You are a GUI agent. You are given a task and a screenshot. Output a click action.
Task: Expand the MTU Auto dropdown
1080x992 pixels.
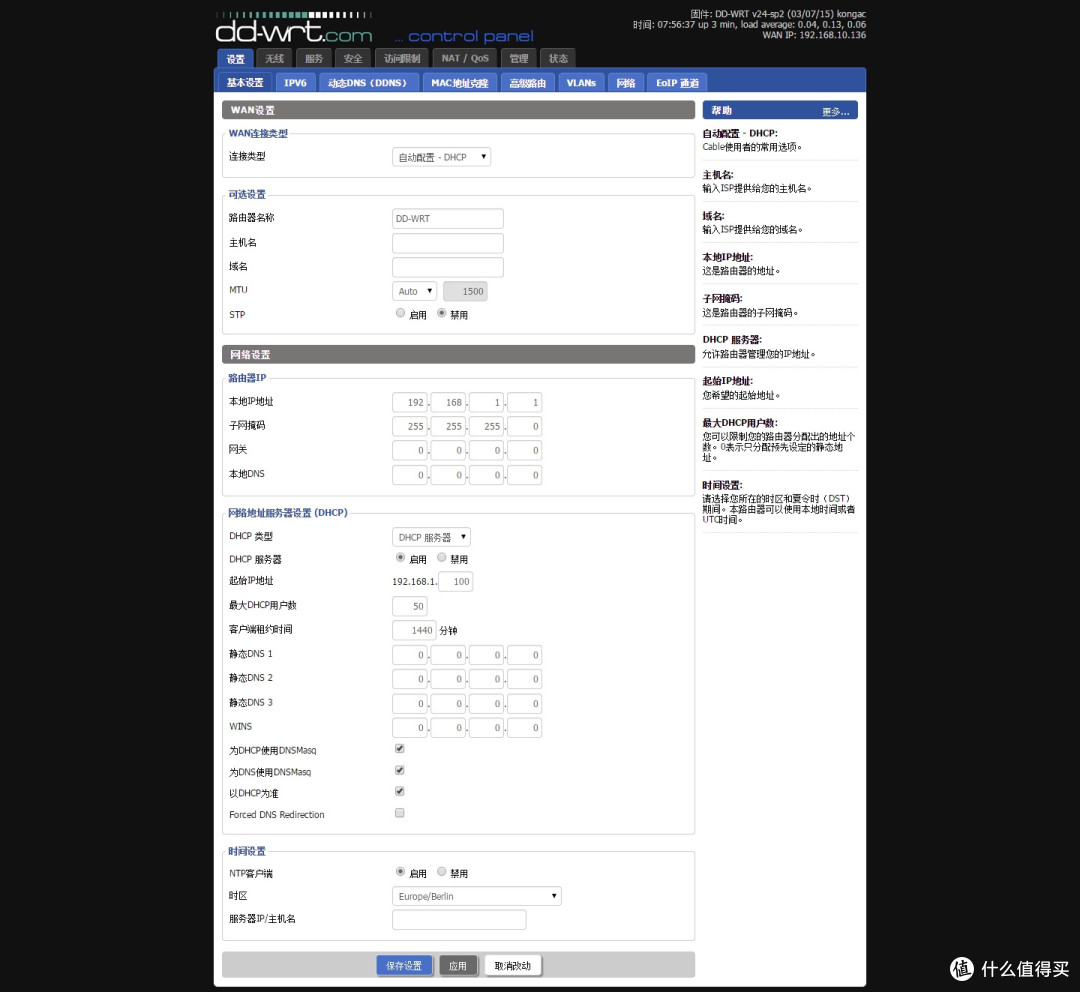click(x=415, y=291)
